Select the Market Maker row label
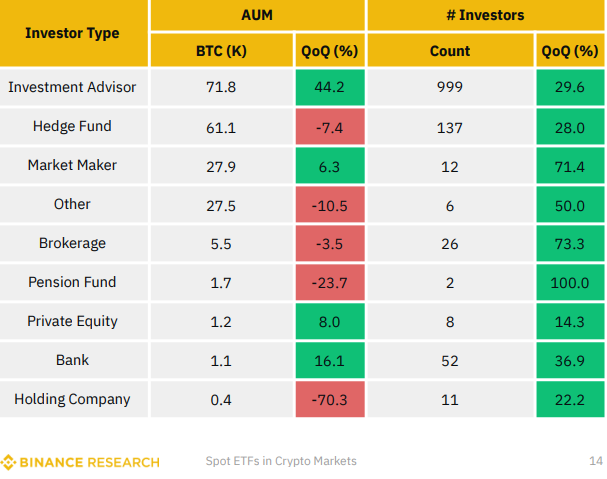Screen dimensions: 607x479 click(x=74, y=165)
